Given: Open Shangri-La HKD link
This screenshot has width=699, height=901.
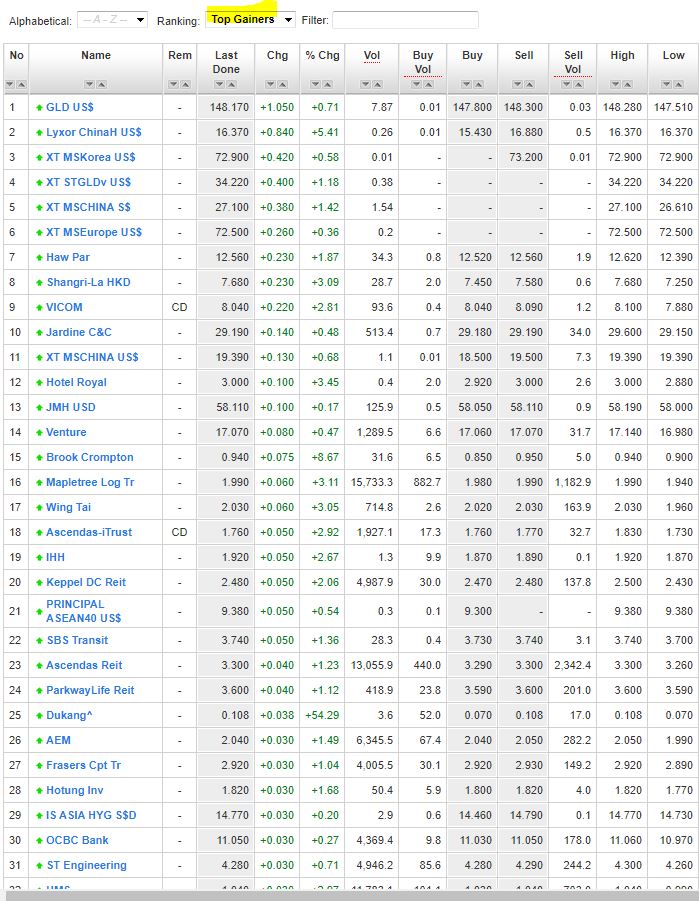Looking at the screenshot, I should (x=89, y=282).
